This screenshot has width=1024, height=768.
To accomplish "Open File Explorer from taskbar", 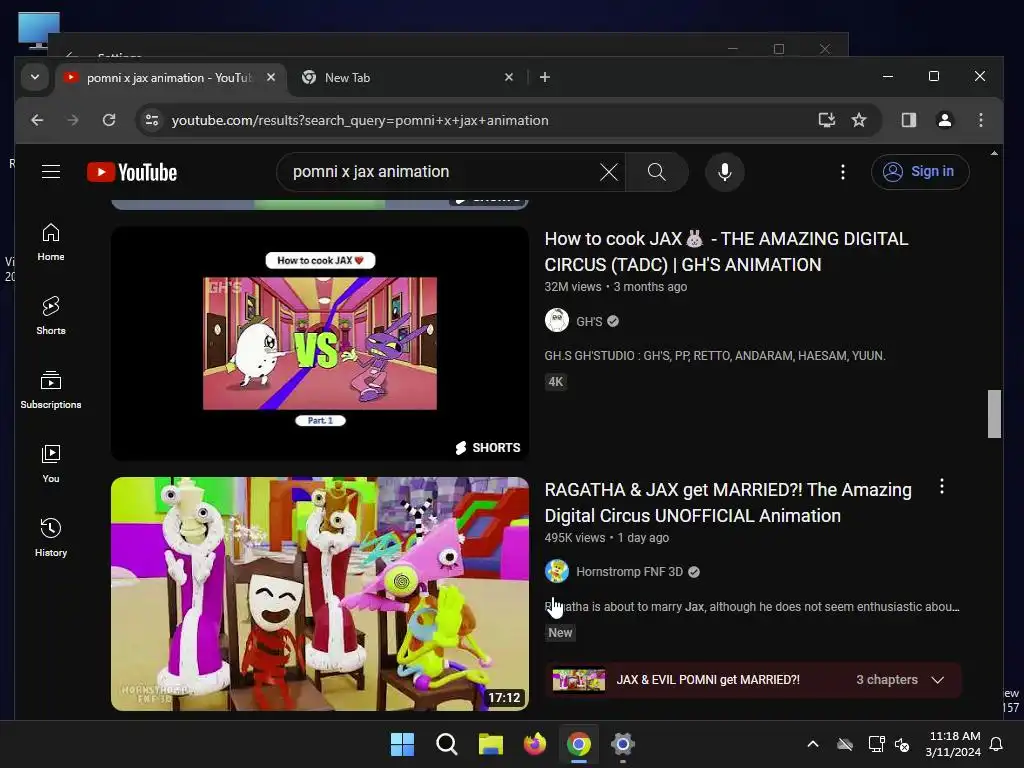I will pyautogui.click(x=490, y=744).
